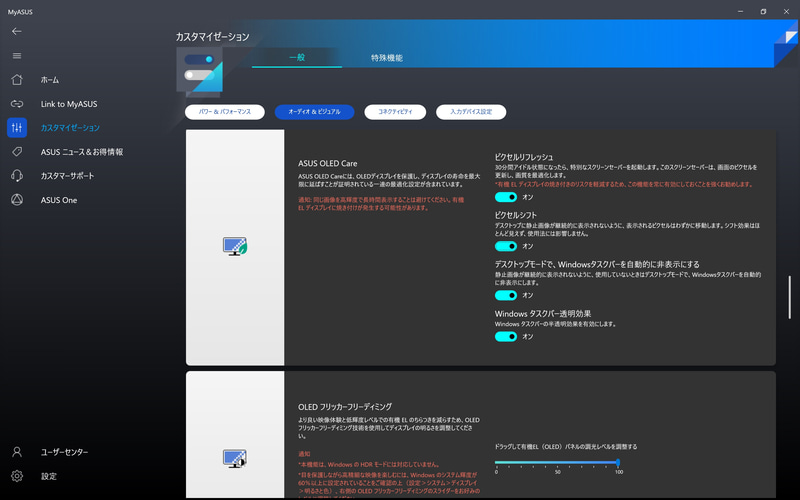Toggle Windows タスクバー透明効果 switch
This screenshot has height=500, width=800.
pos(506,337)
